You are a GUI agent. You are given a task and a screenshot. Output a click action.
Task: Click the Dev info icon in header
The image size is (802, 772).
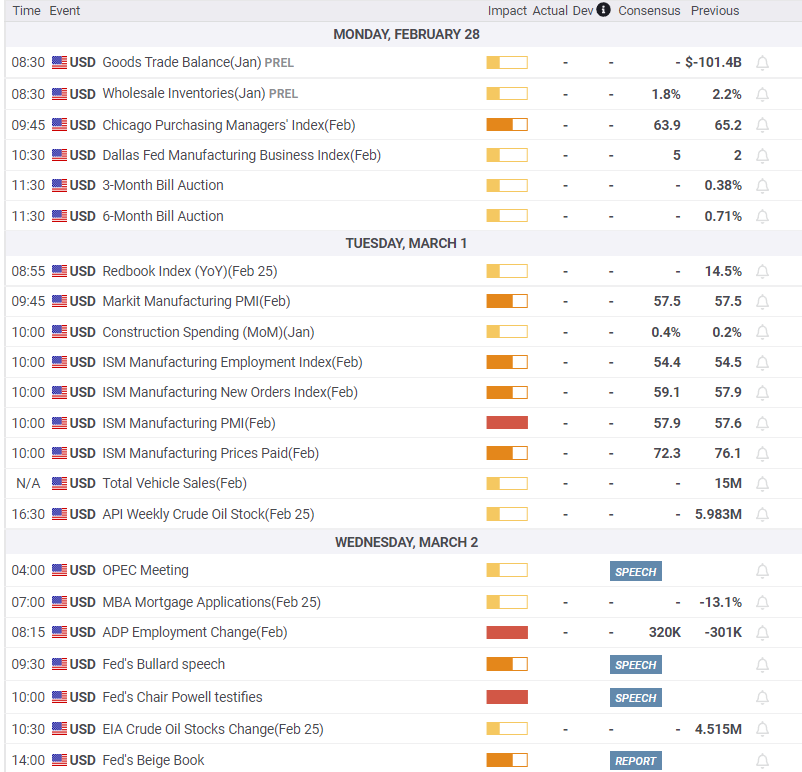(603, 10)
